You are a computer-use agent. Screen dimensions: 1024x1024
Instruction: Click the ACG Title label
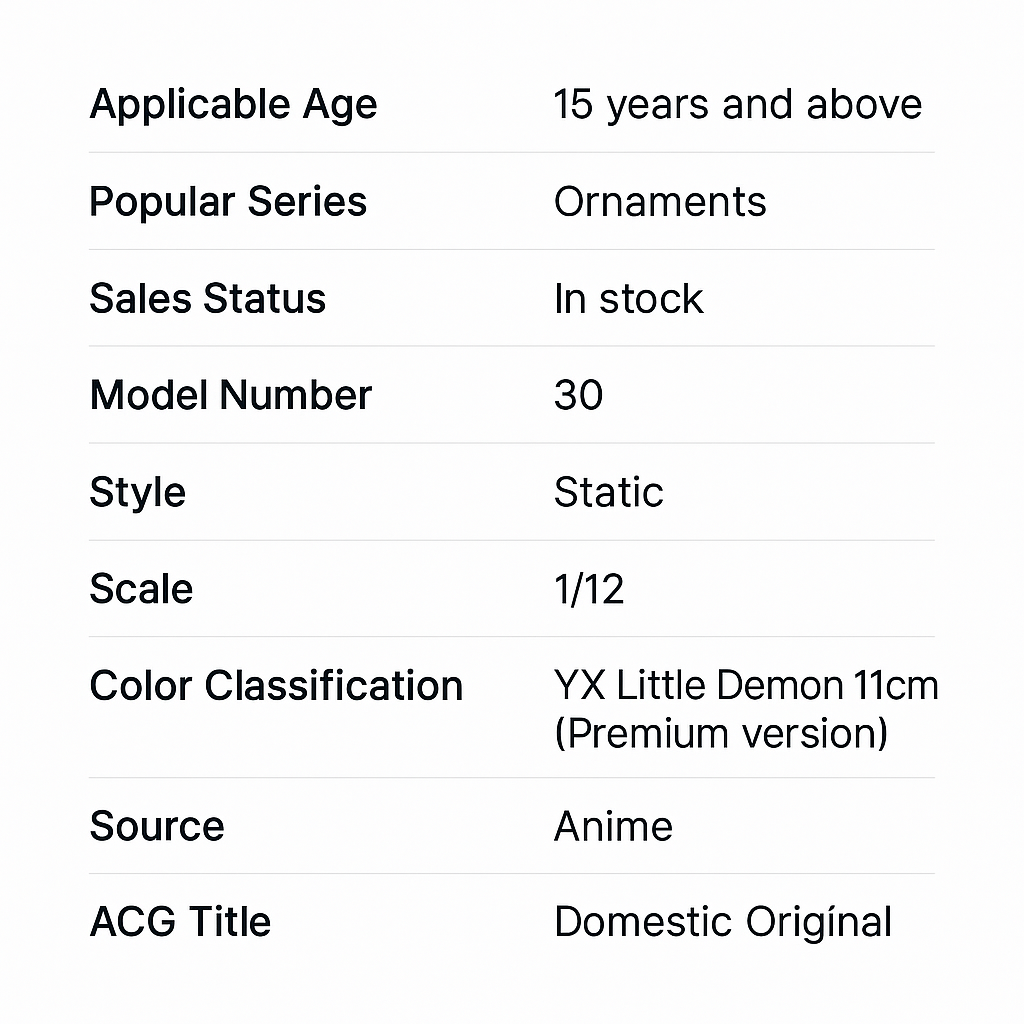pos(180,922)
